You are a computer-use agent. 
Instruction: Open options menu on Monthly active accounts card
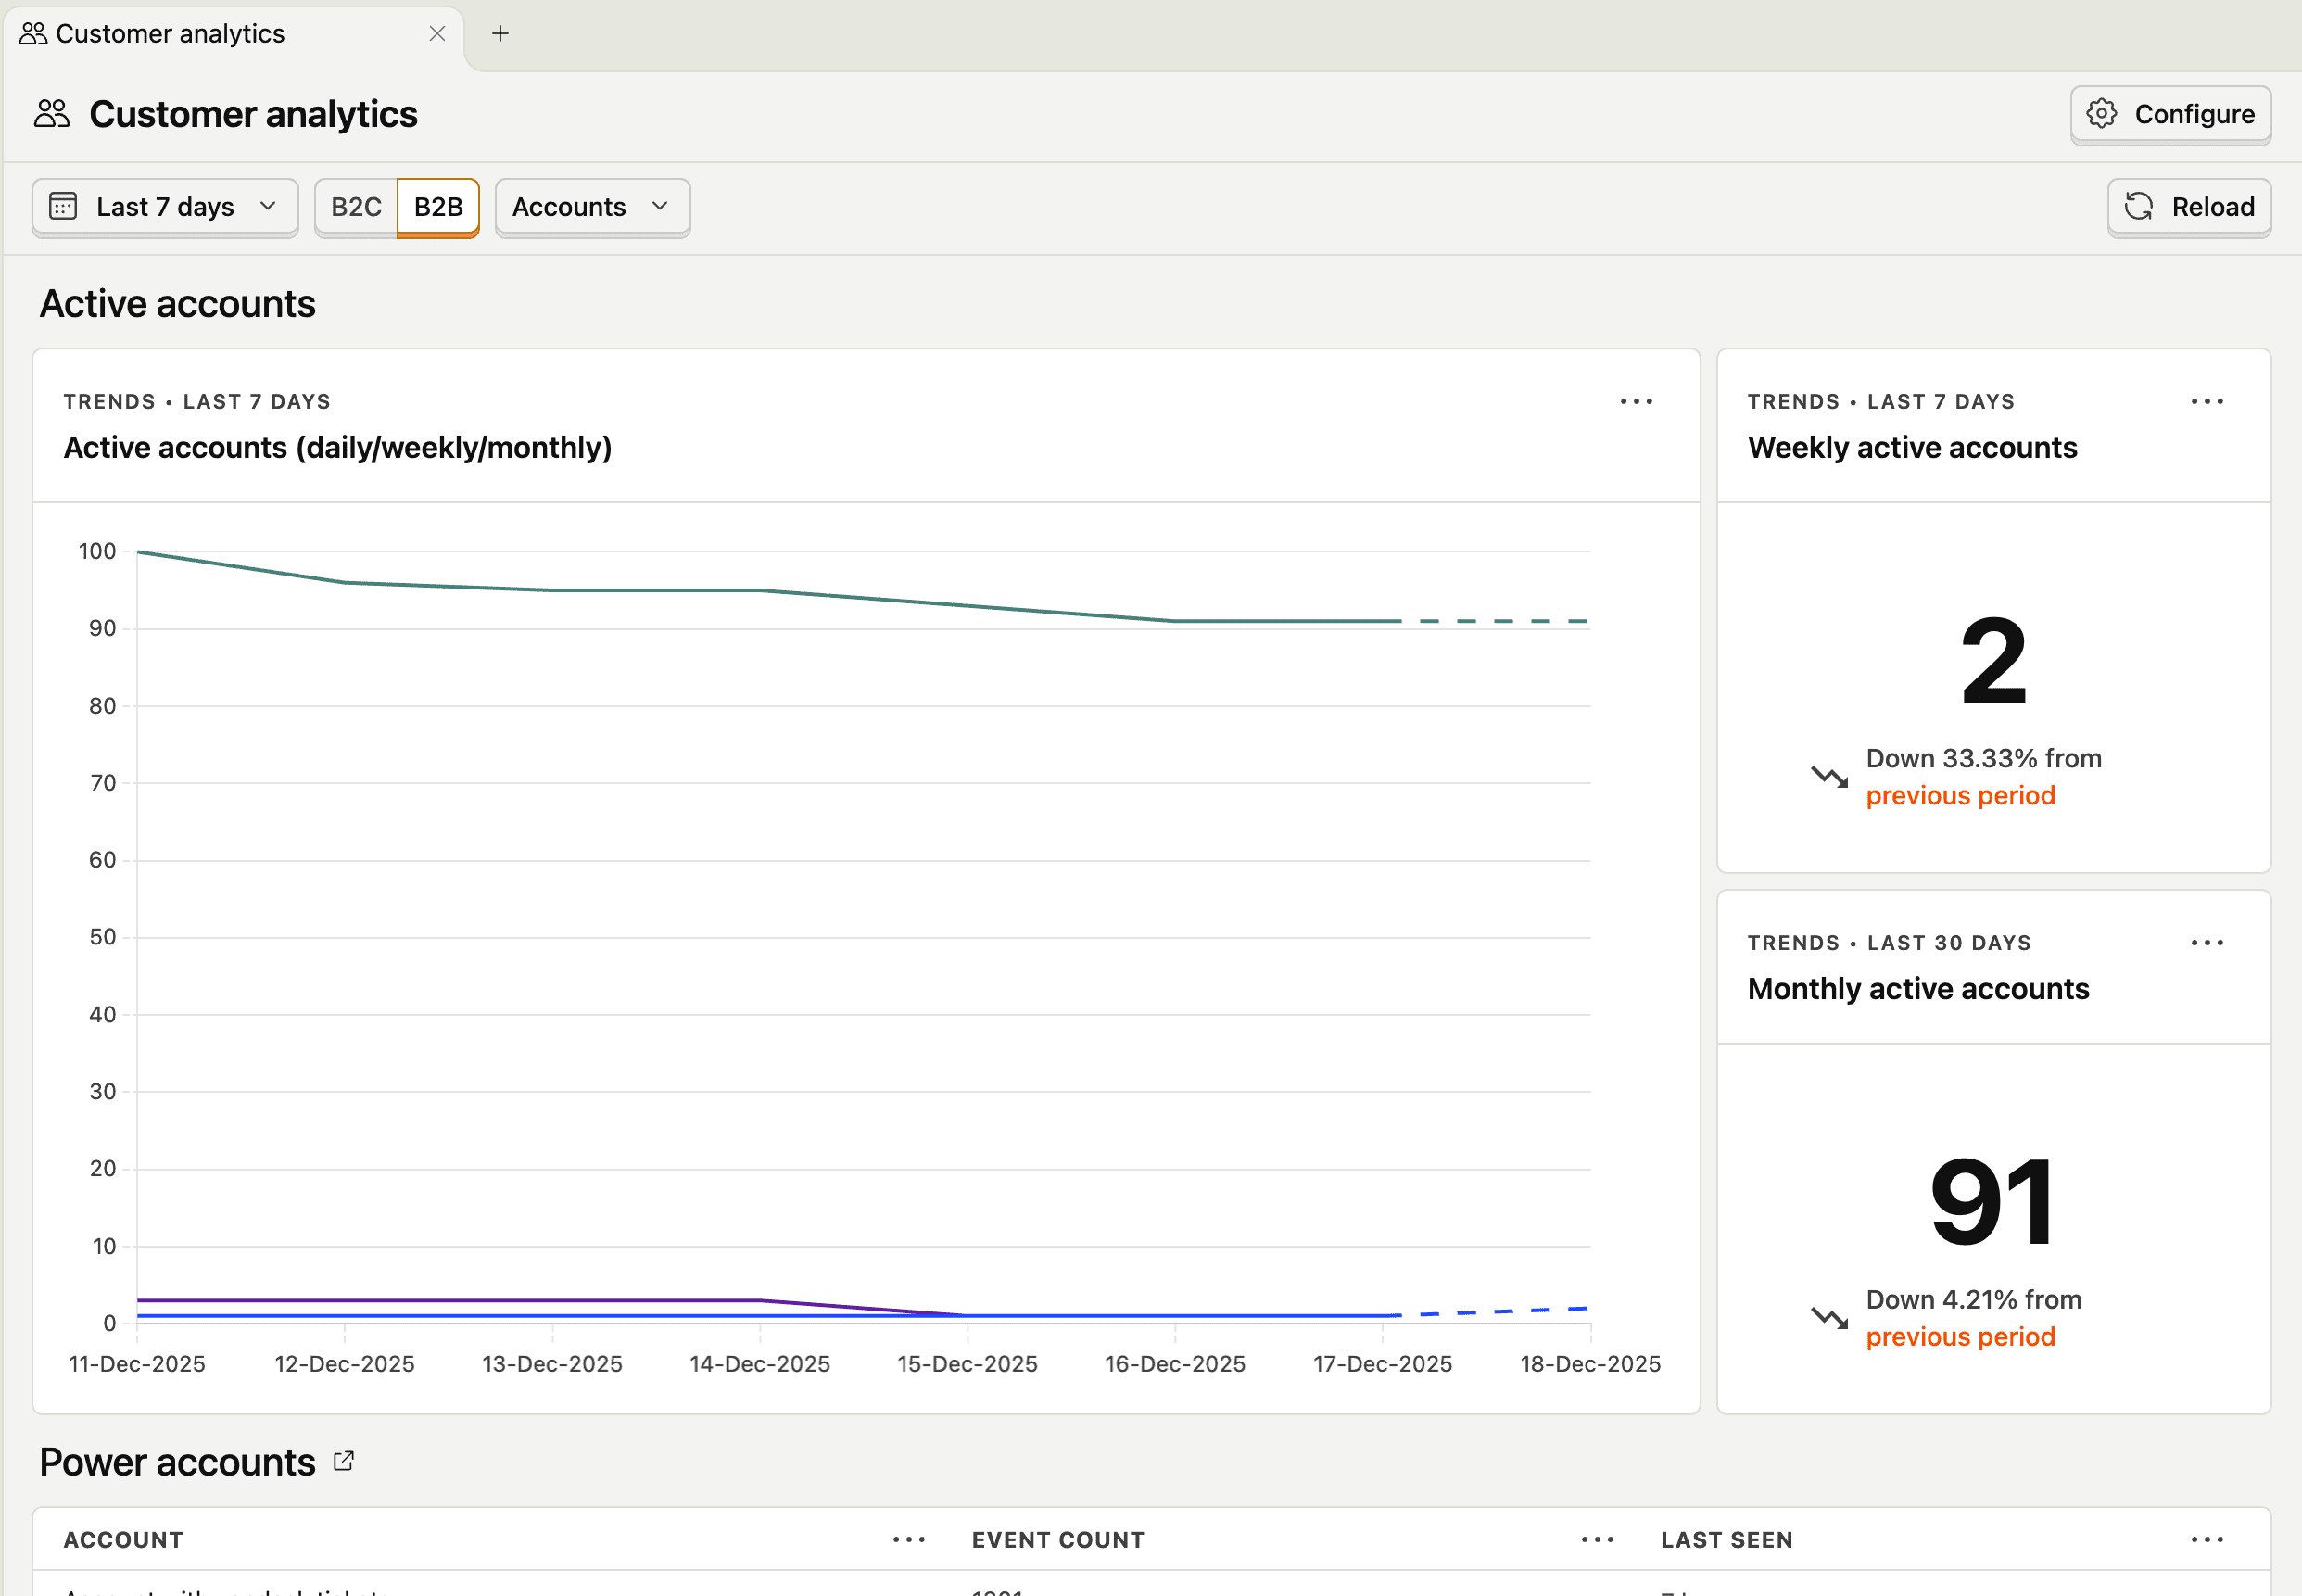click(2207, 941)
